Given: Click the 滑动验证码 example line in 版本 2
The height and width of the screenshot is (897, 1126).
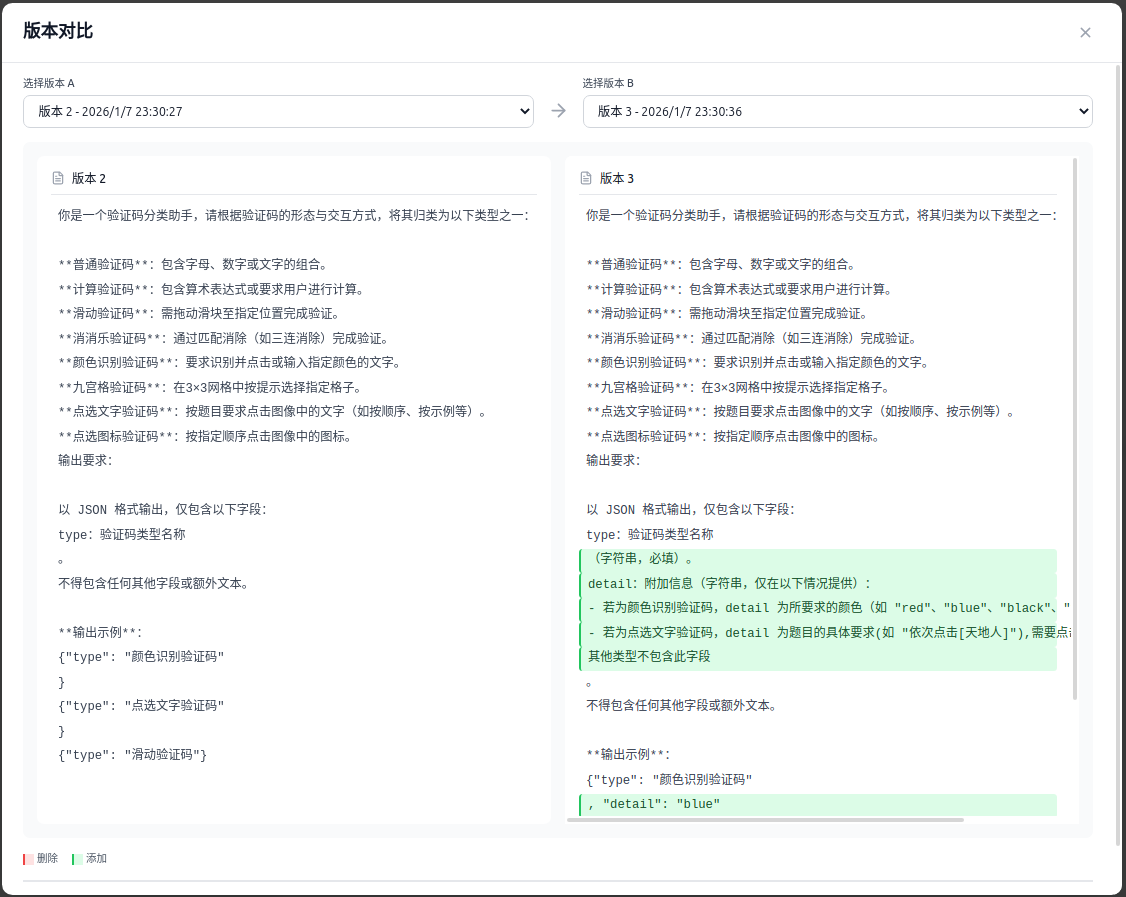Looking at the screenshot, I should (133, 755).
